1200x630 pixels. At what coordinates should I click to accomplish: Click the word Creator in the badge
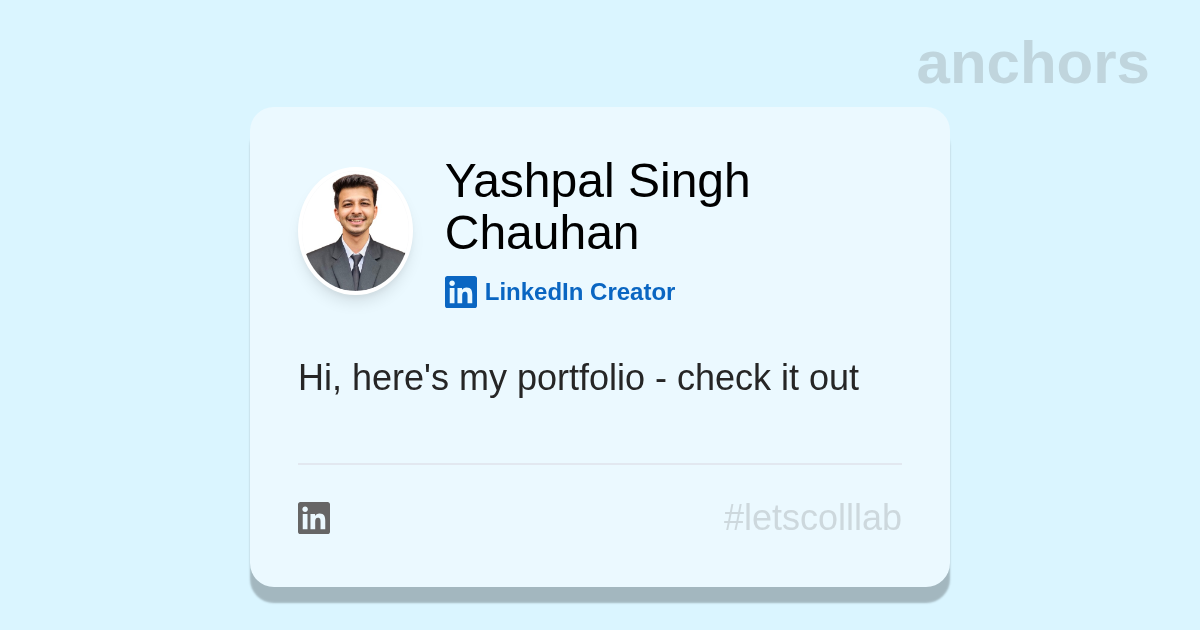coord(632,292)
